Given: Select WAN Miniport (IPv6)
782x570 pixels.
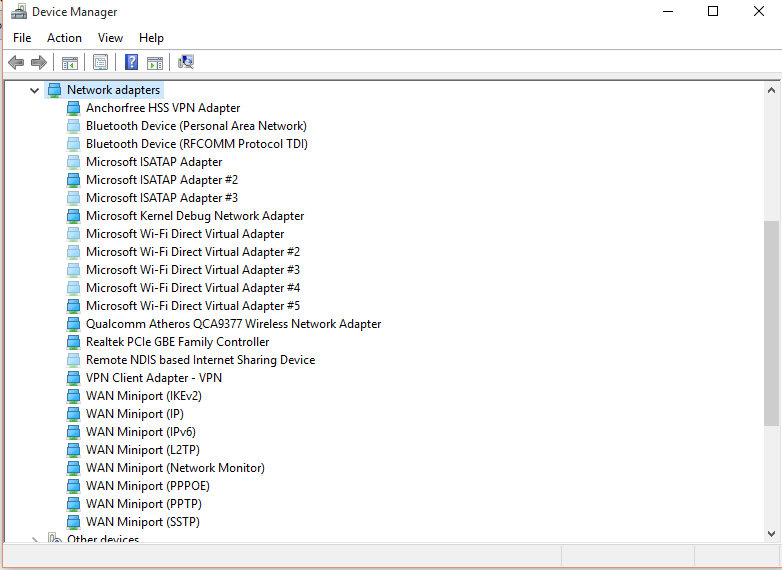Looking at the screenshot, I should [141, 432].
